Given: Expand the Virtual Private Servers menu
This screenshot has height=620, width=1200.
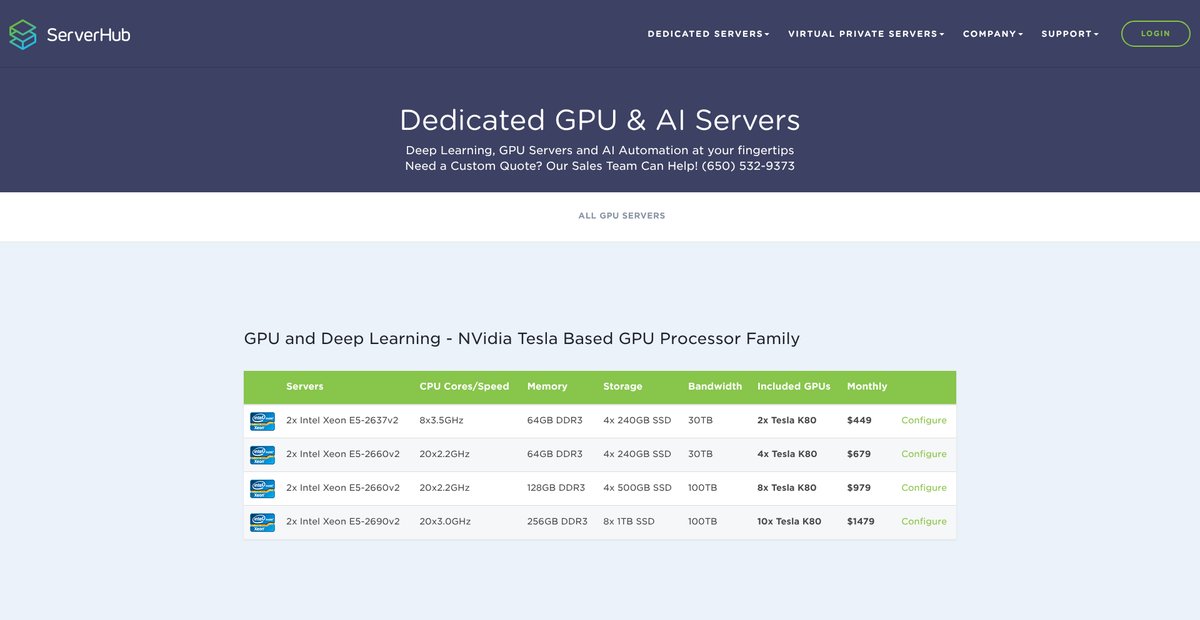Looking at the screenshot, I should pos(866,34).
